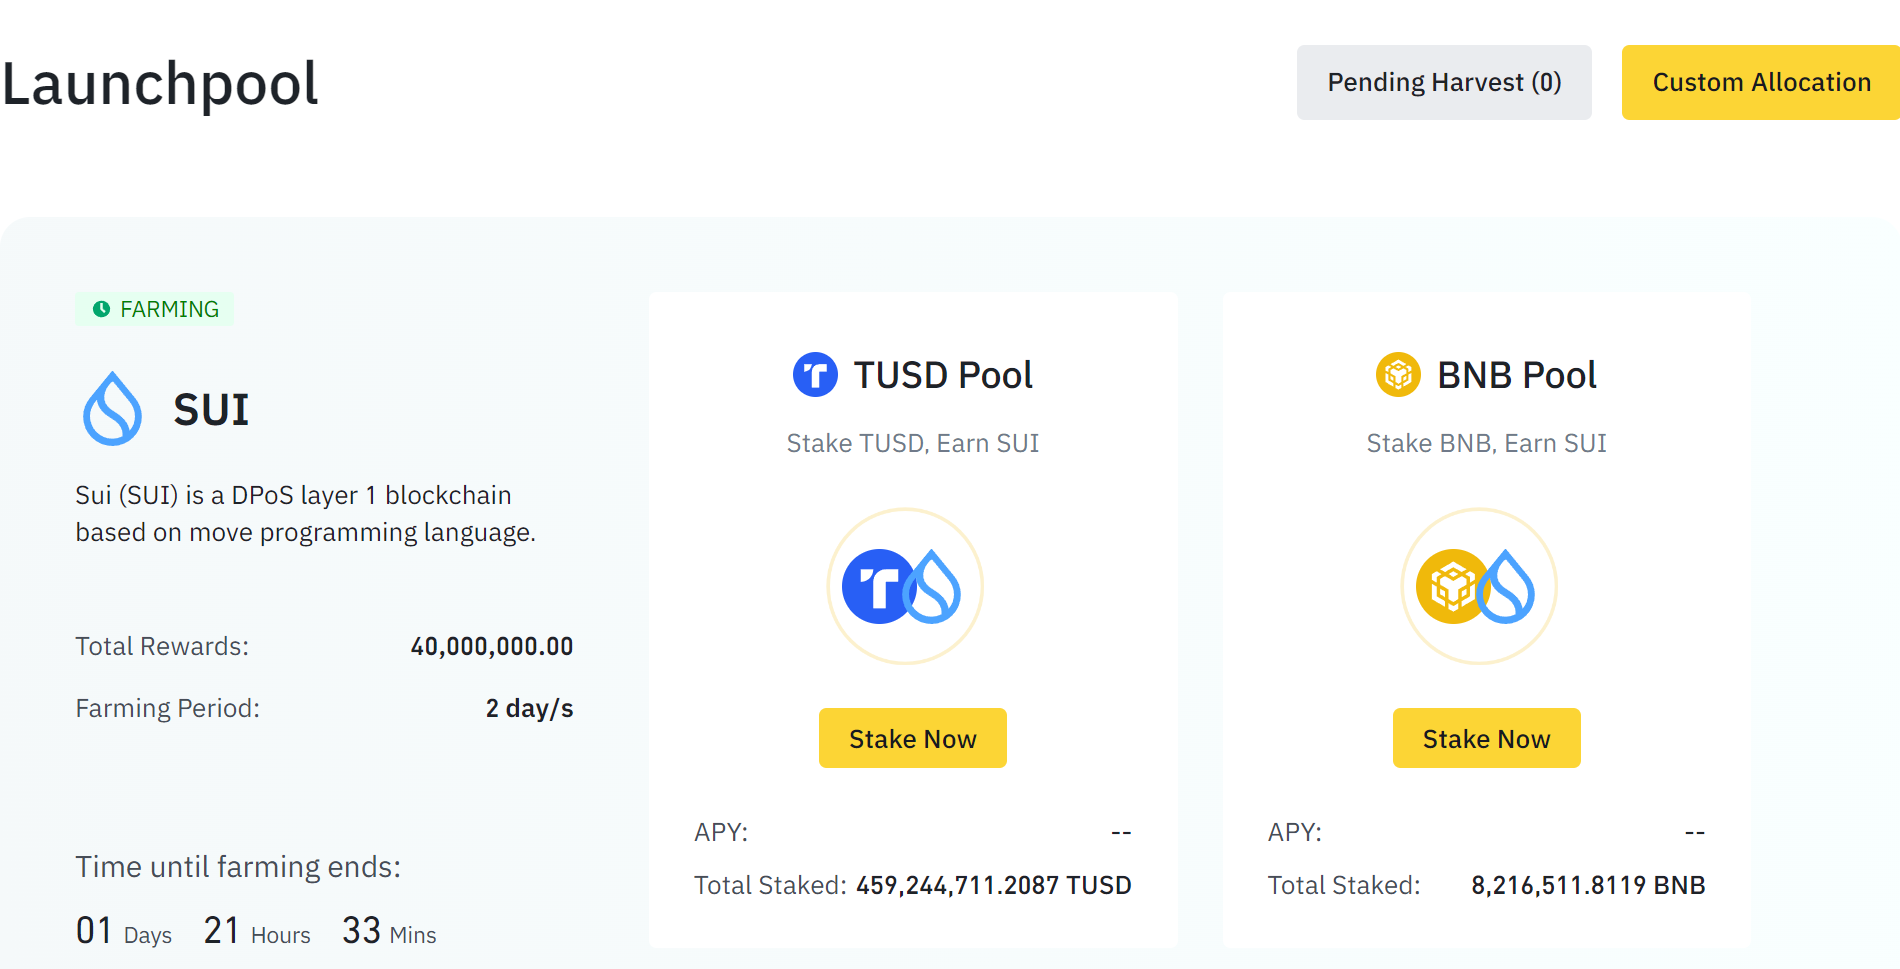The image size is (1900, 969).
Task: Open Custom Allocation
Action: [x=1761, y=82]
